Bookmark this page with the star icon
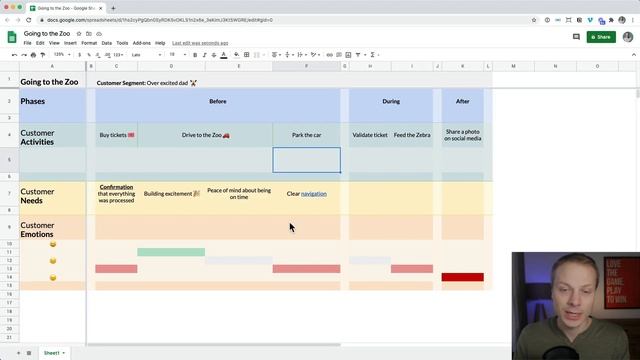The image size is (640, 360). tap(534, 20)
